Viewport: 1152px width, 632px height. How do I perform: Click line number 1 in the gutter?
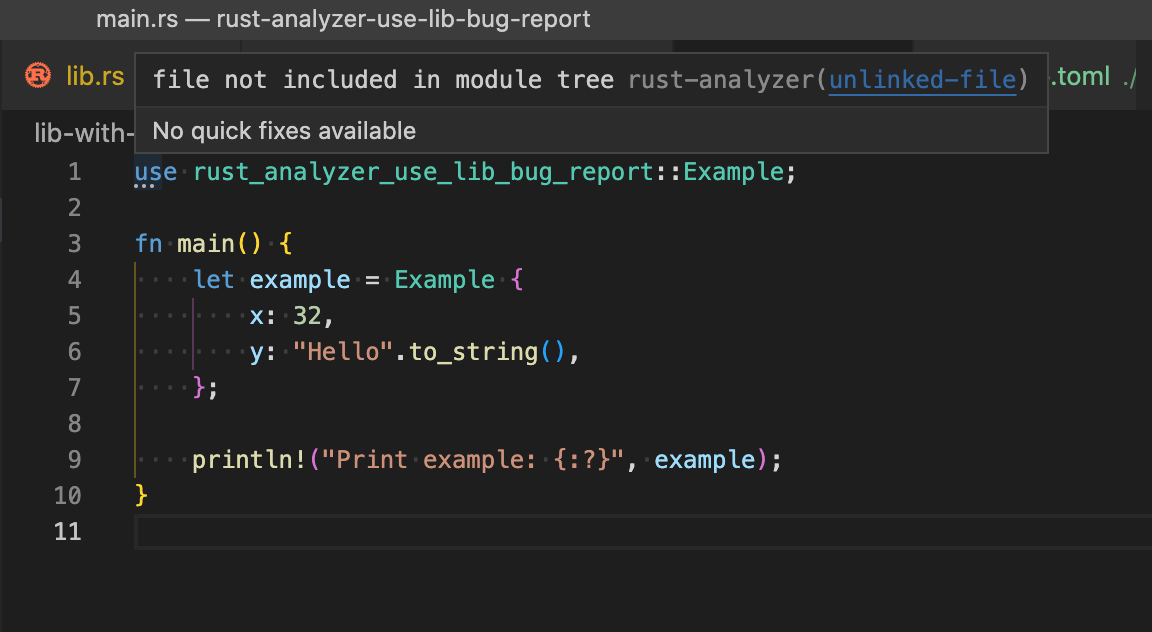click(74, 172)
